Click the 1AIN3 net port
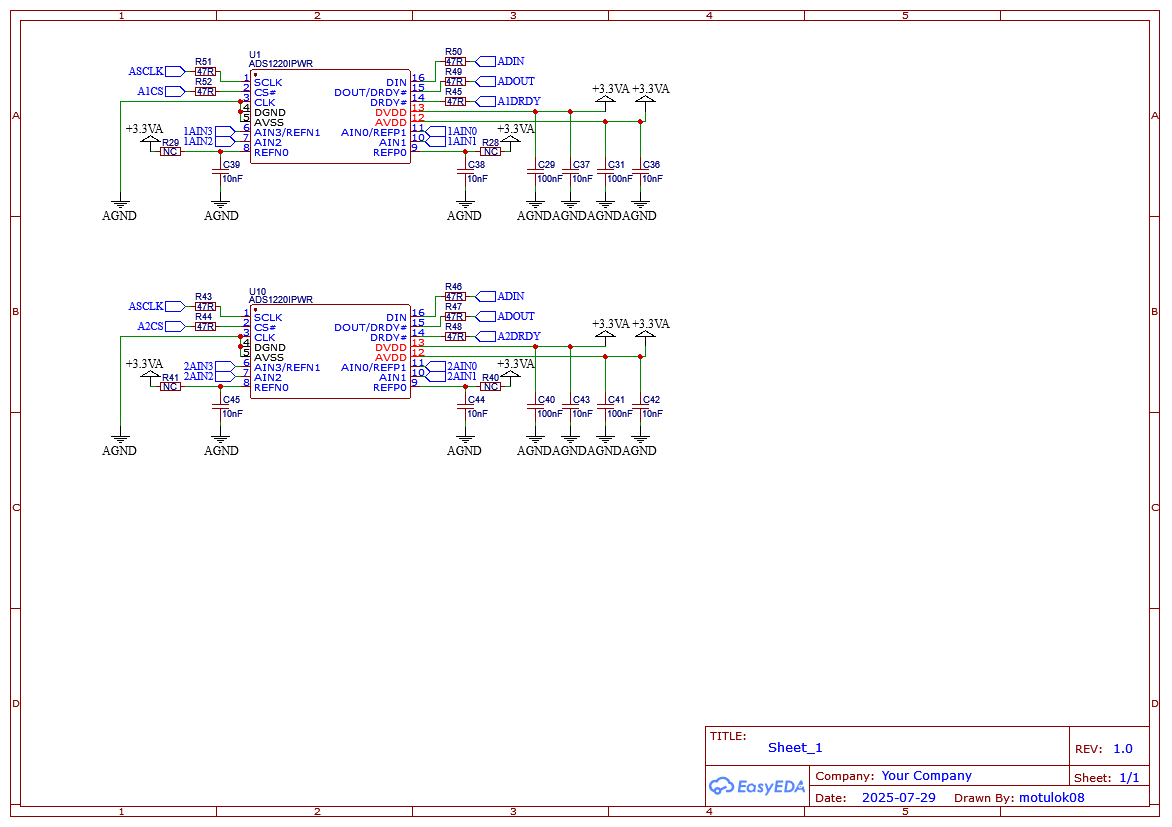 tap(209, 132)
